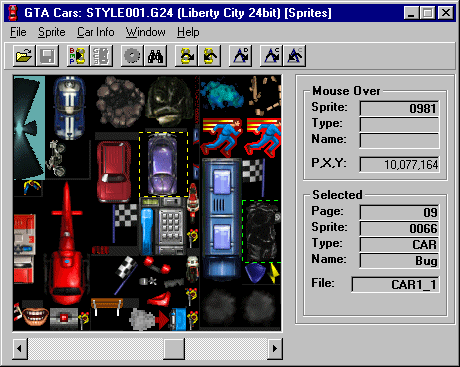Open the Window menu
460x367 pixels.
click(146, 32)
